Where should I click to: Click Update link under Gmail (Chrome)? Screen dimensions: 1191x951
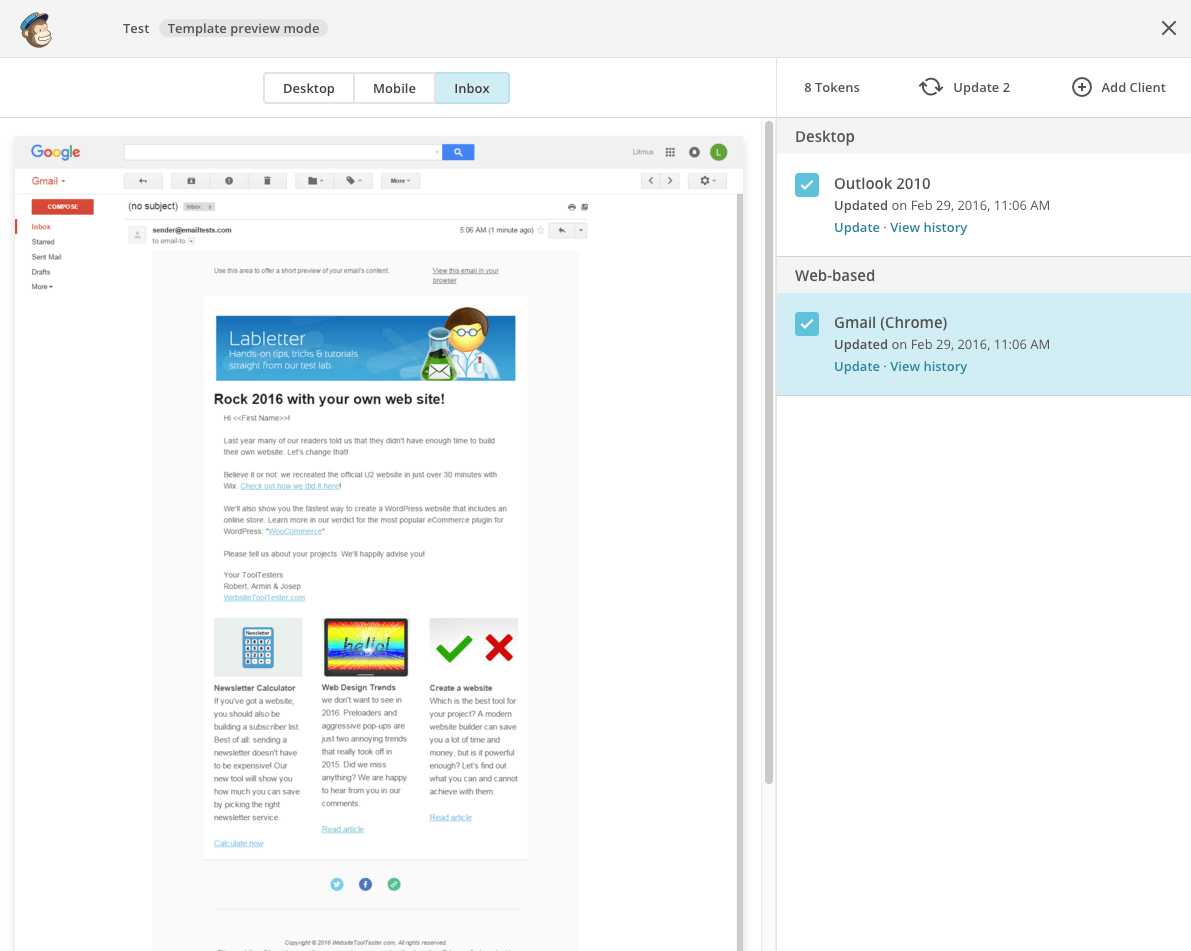856,367
